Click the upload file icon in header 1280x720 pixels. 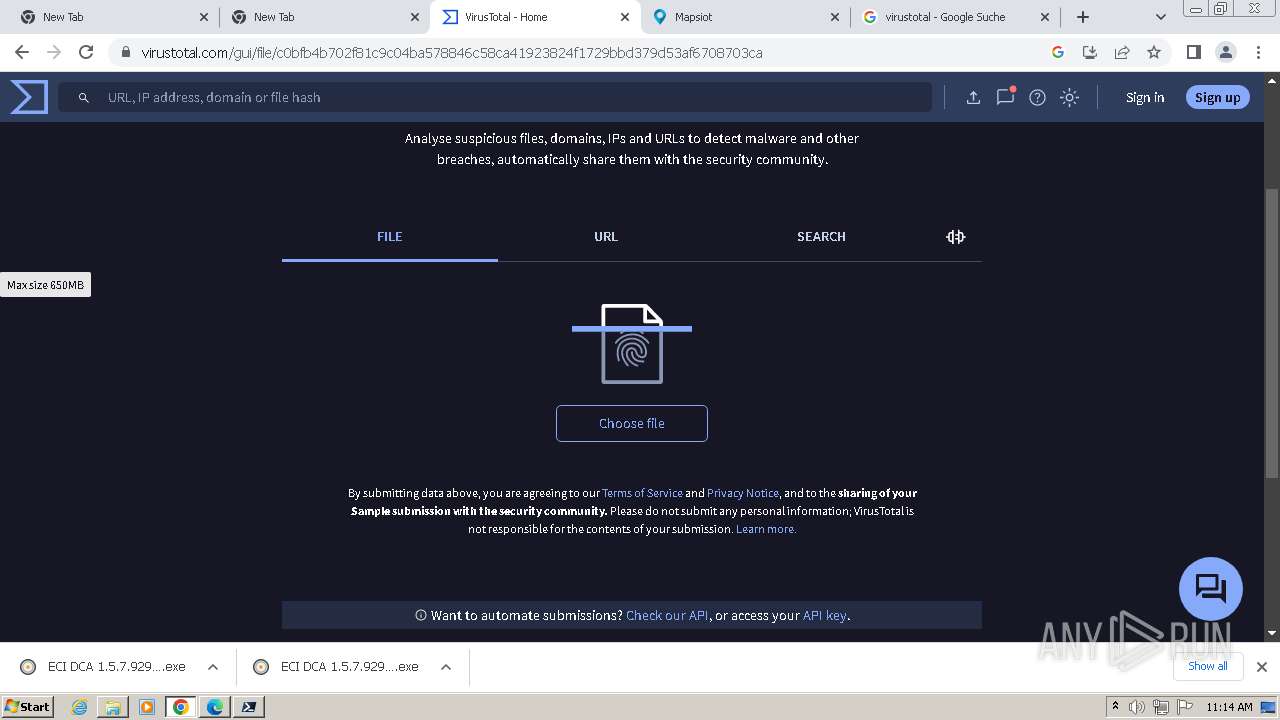click(973, 97)
